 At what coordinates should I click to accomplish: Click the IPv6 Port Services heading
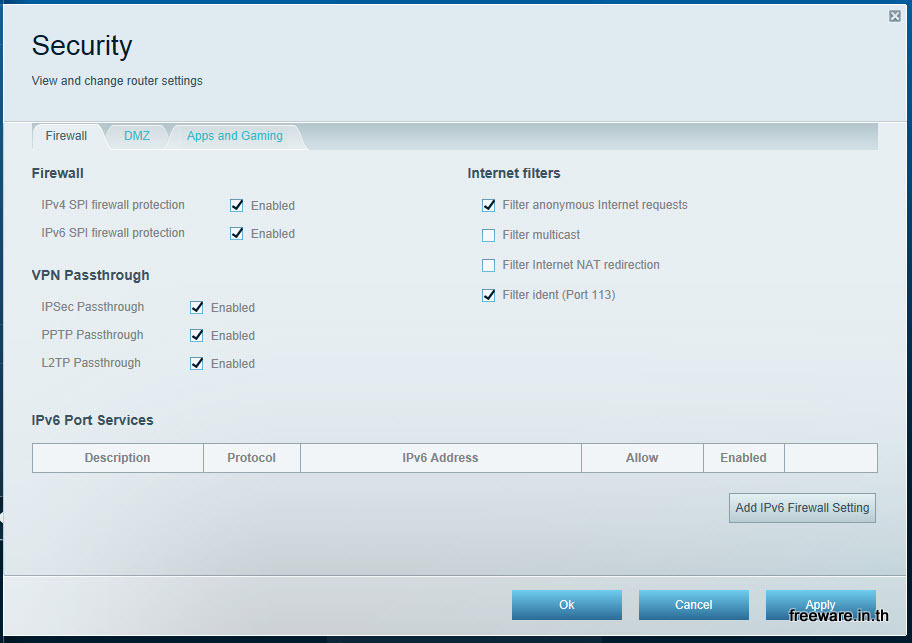92,420
